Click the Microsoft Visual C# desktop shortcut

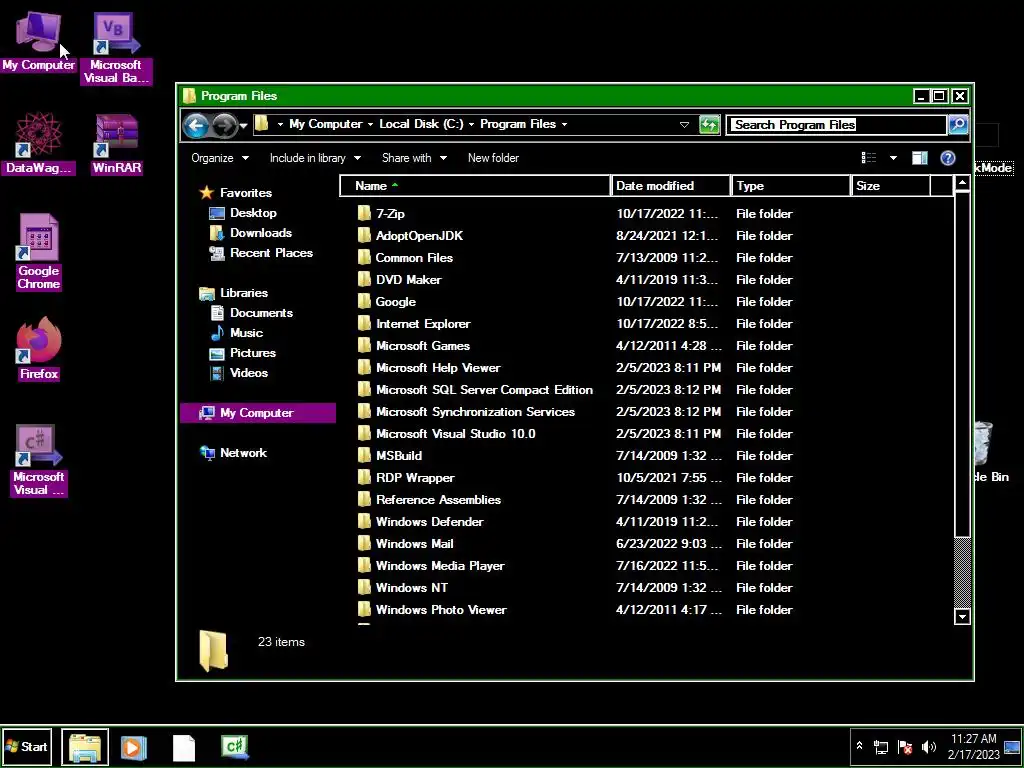(x=39, y=460)
